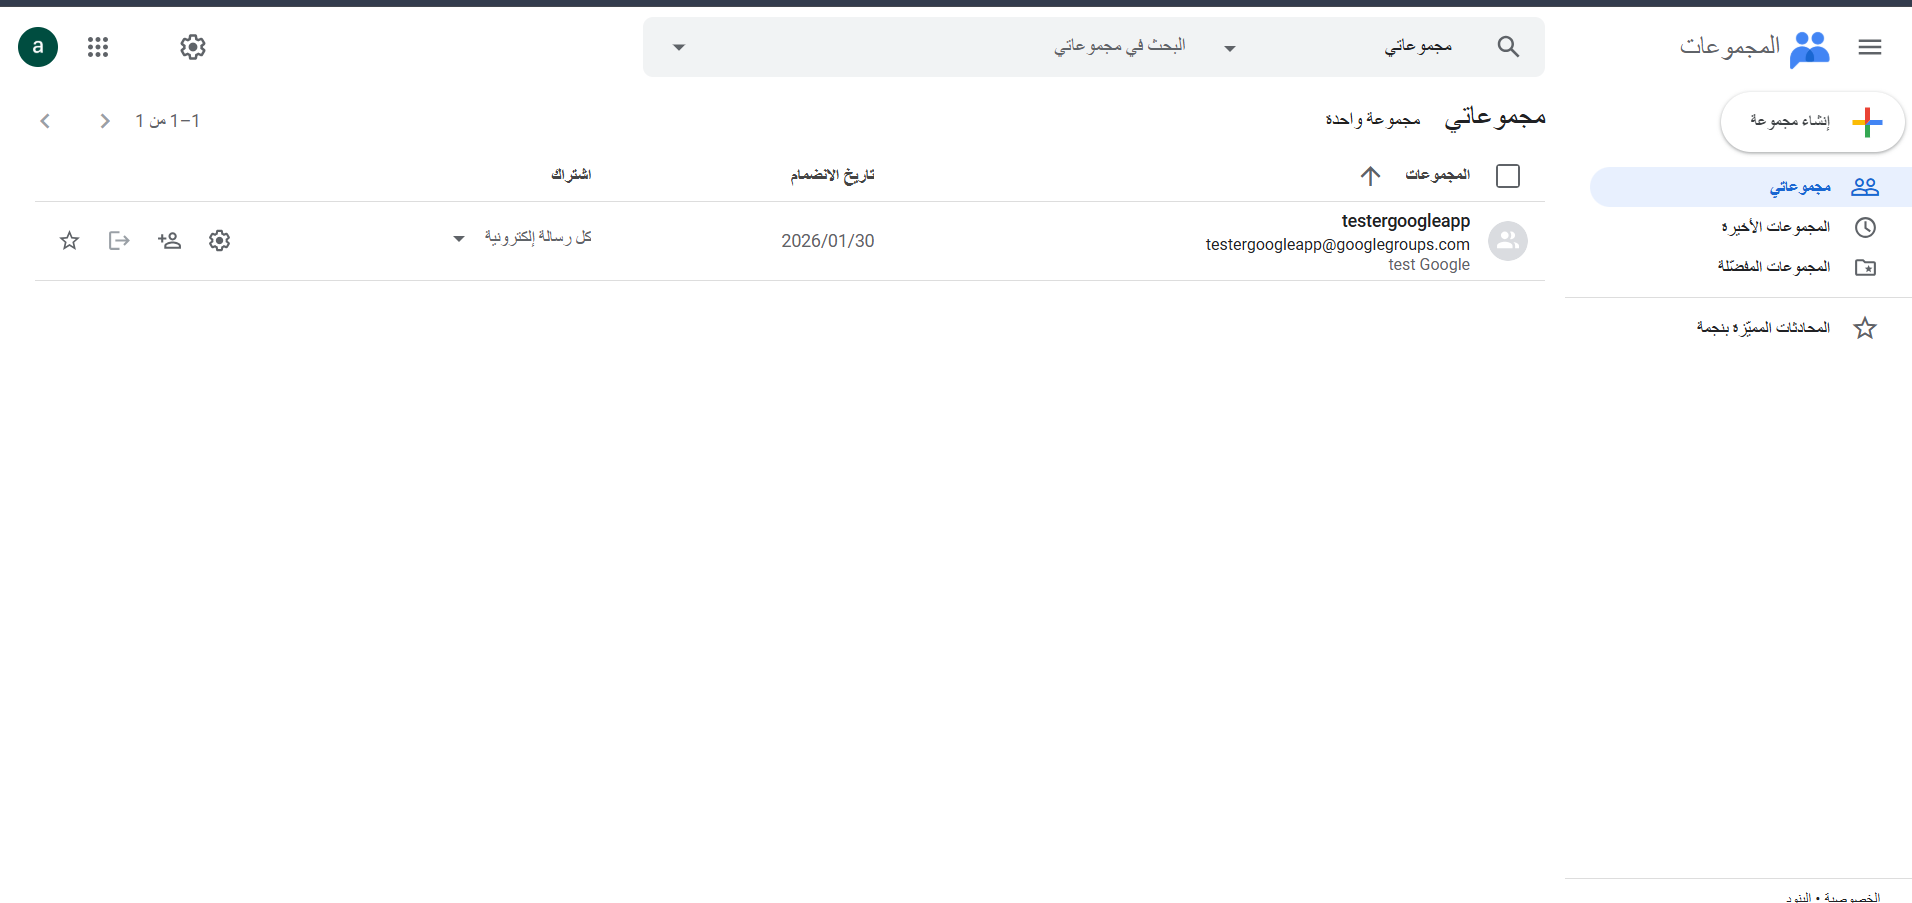
Task: Click the إنشاء مجموعة create group button
Action: click(1811, 122)
